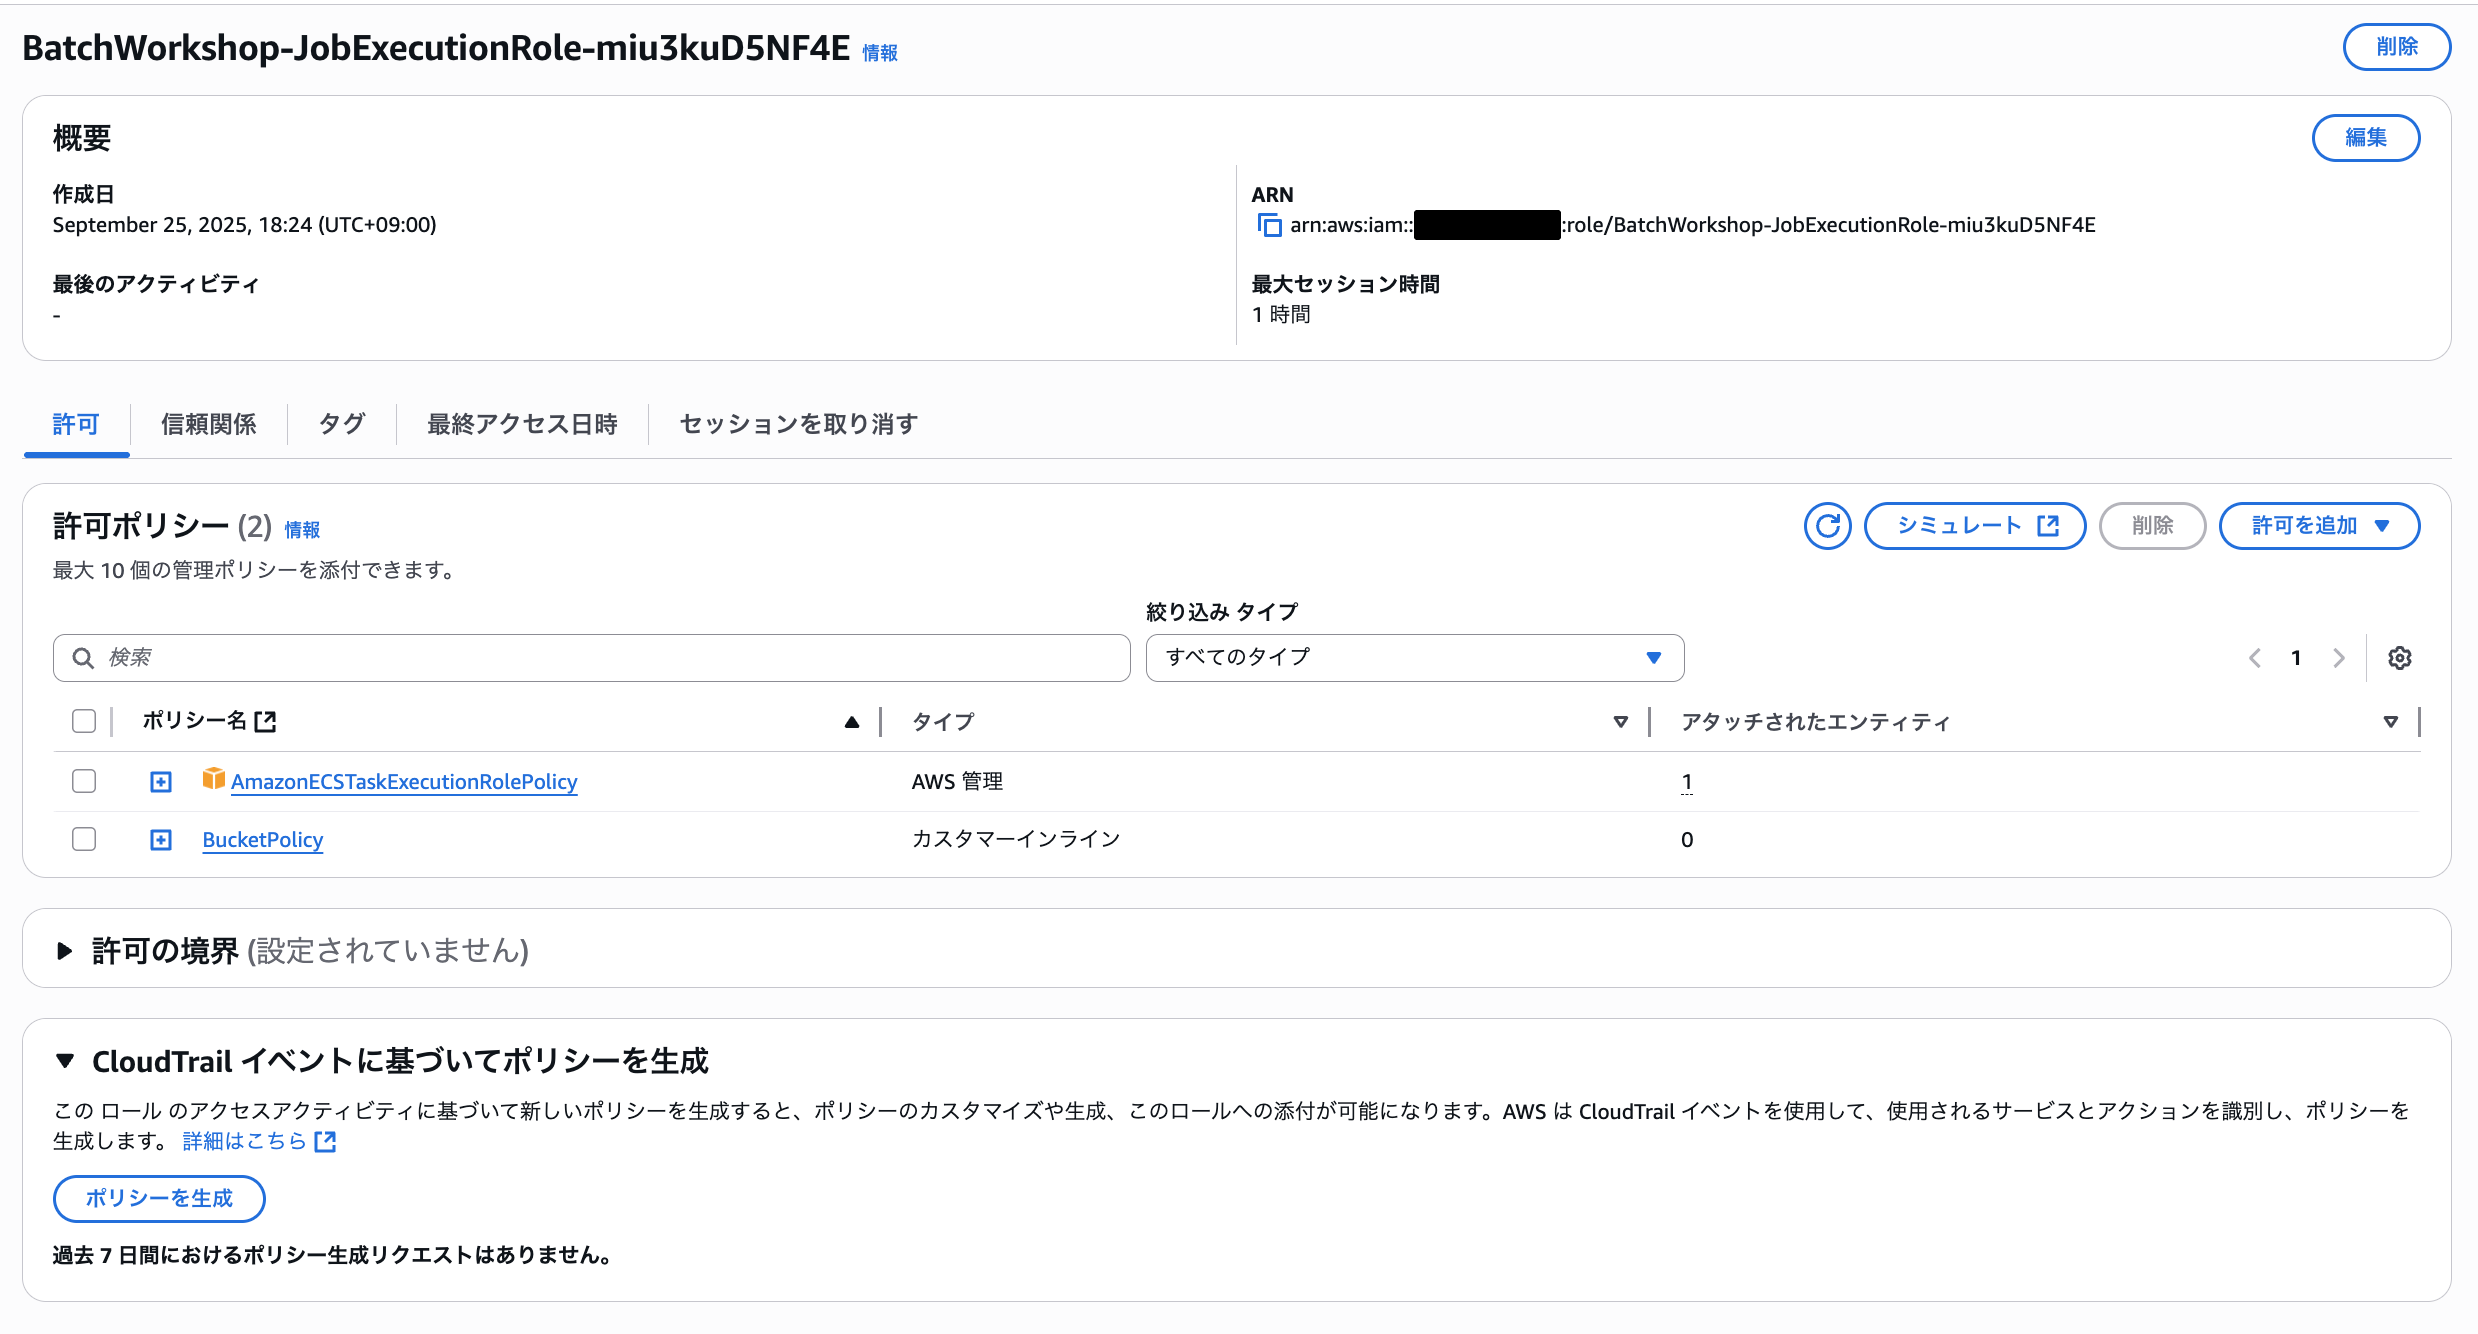Select all policies checkbox in header

point(84,721)
